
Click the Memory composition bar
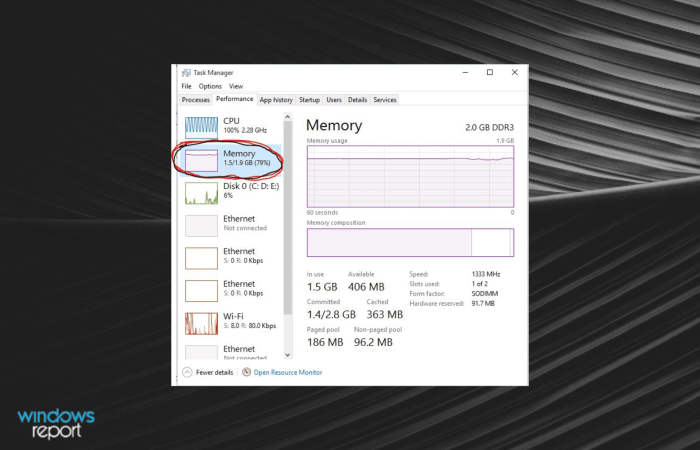pyautogui.click(x=410, y=242)
